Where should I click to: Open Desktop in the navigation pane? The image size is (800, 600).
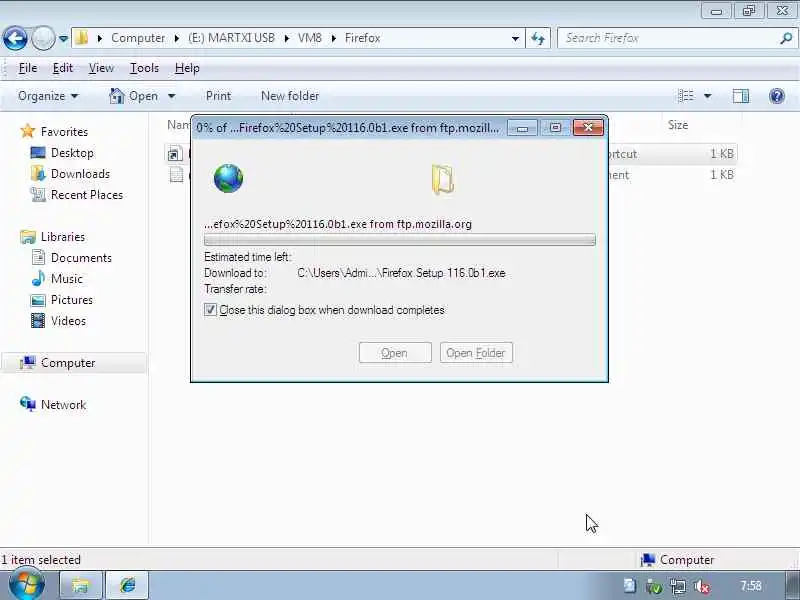click(72, 153)
